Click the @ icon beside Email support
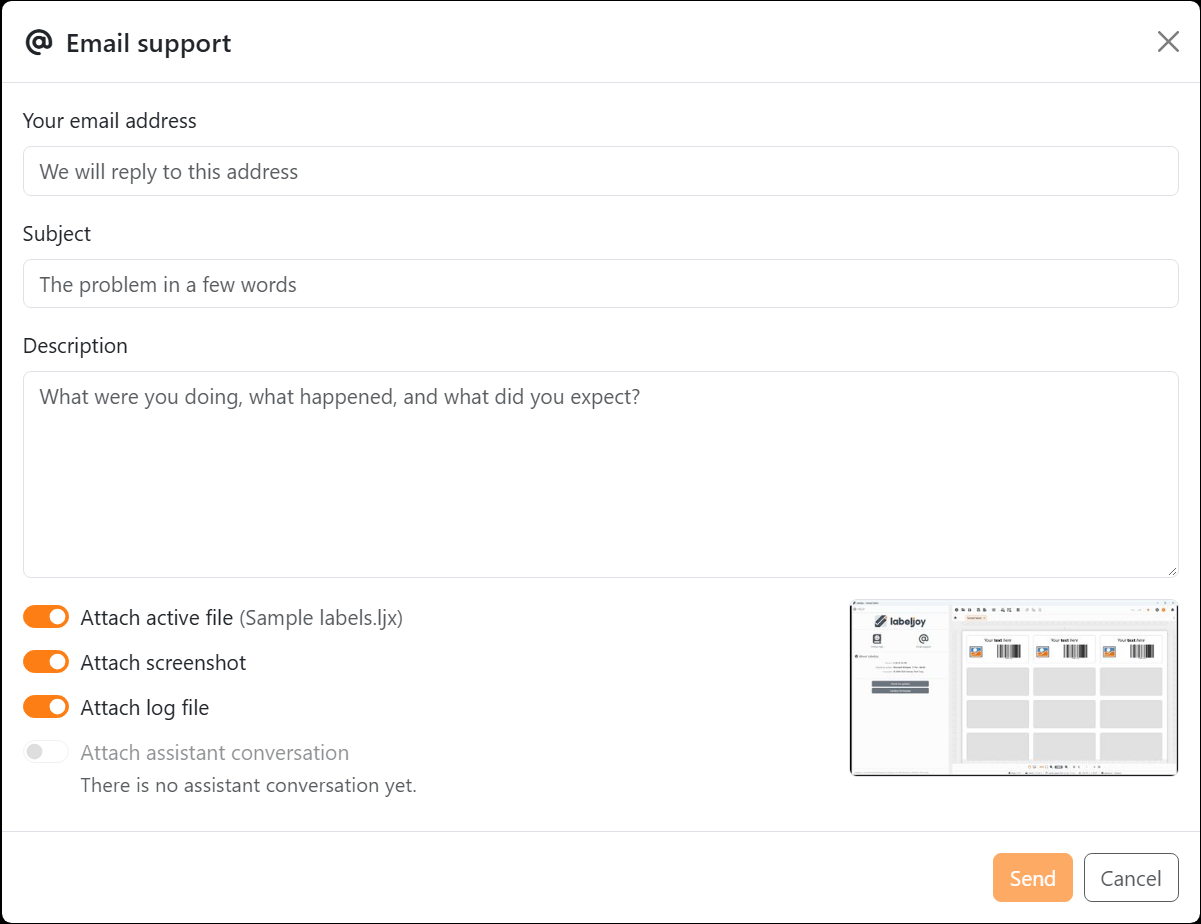The image size is (1201, 924). tap(38, 42)
